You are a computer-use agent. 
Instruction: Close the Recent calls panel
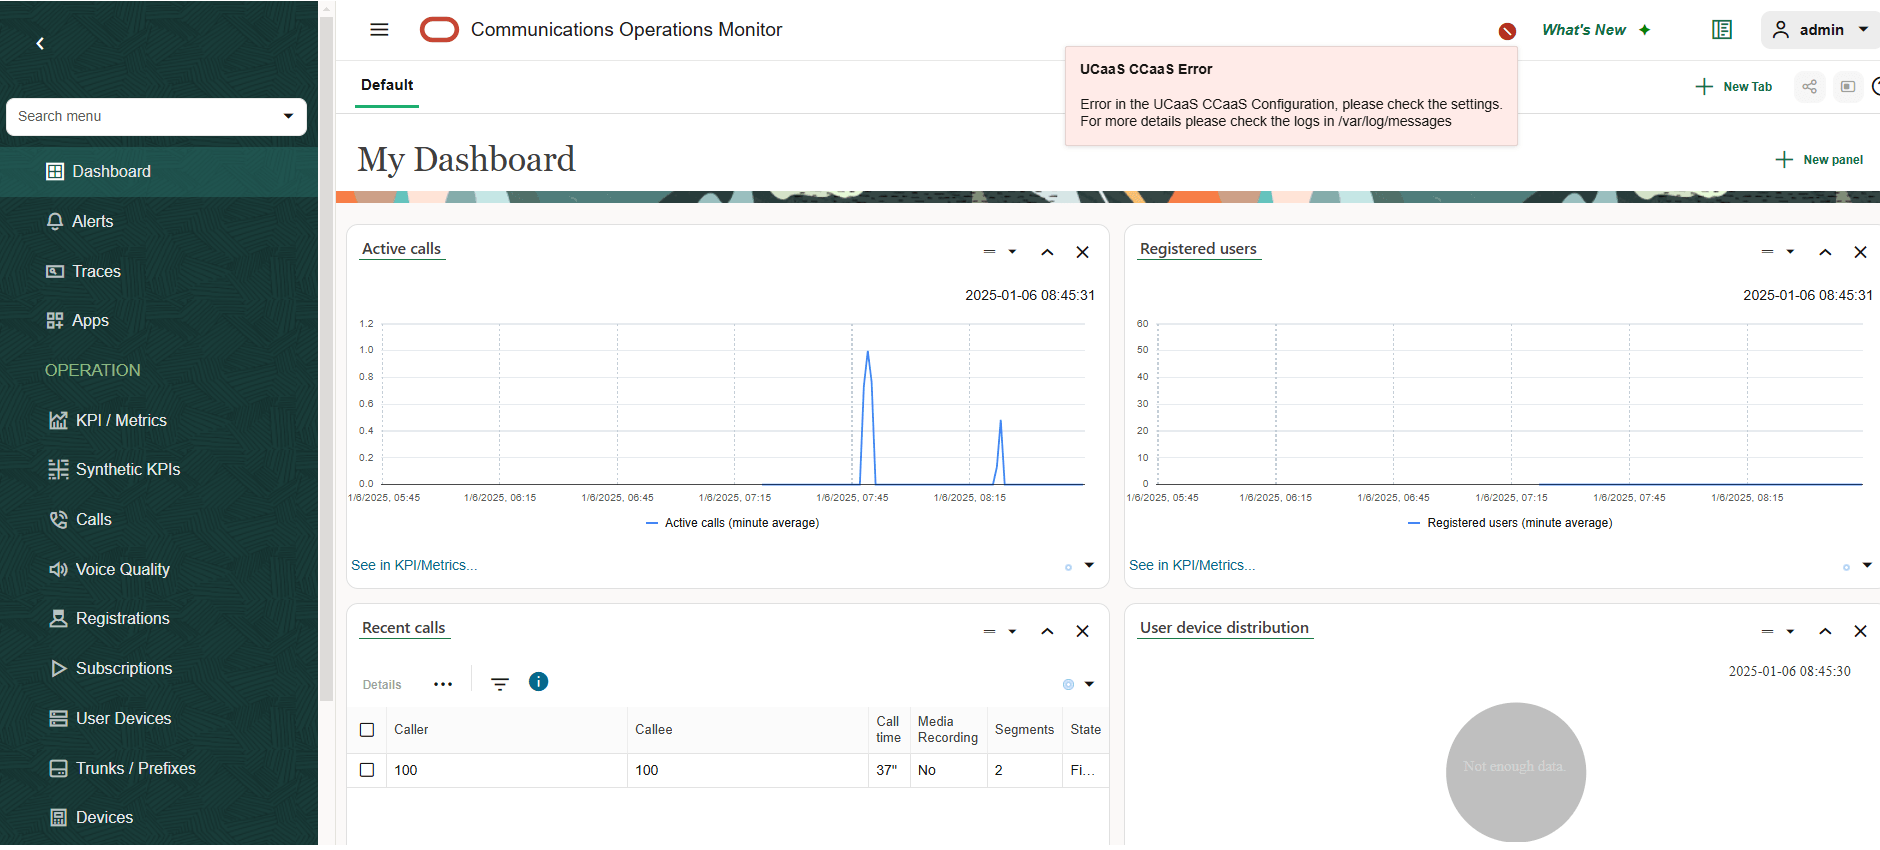coord(1082,631)
